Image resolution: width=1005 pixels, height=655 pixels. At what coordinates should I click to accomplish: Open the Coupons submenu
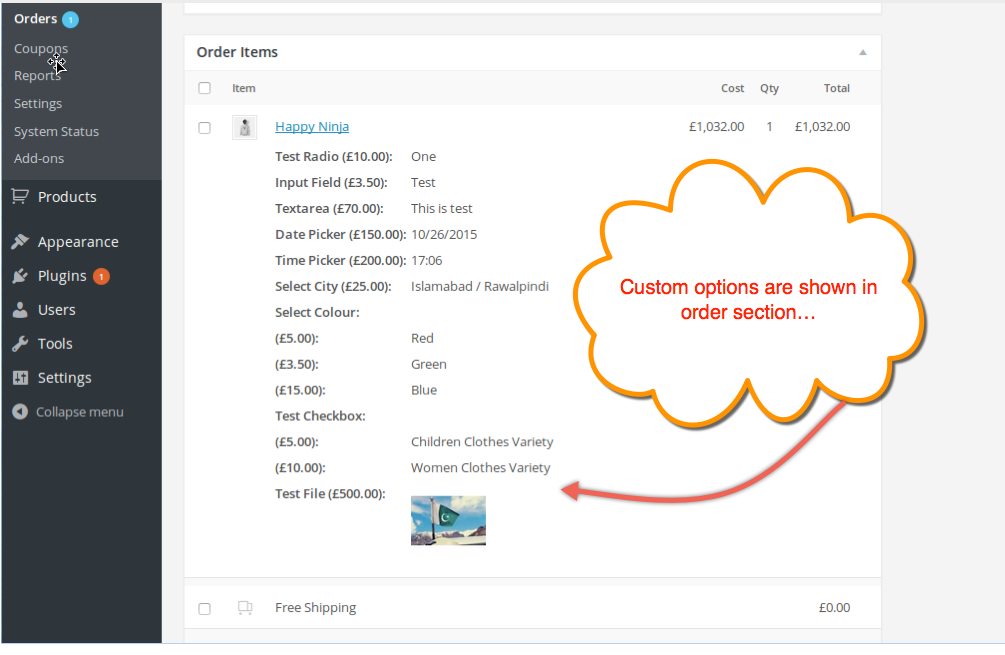coord(41,49)
